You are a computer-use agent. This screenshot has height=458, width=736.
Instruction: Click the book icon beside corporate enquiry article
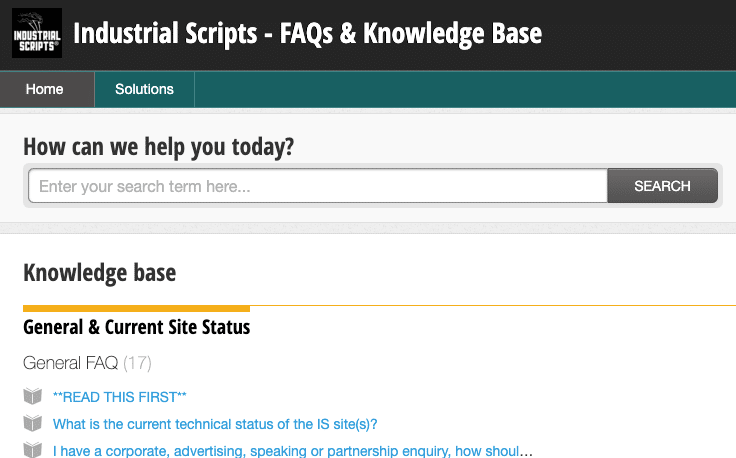[x=33, y=450]
